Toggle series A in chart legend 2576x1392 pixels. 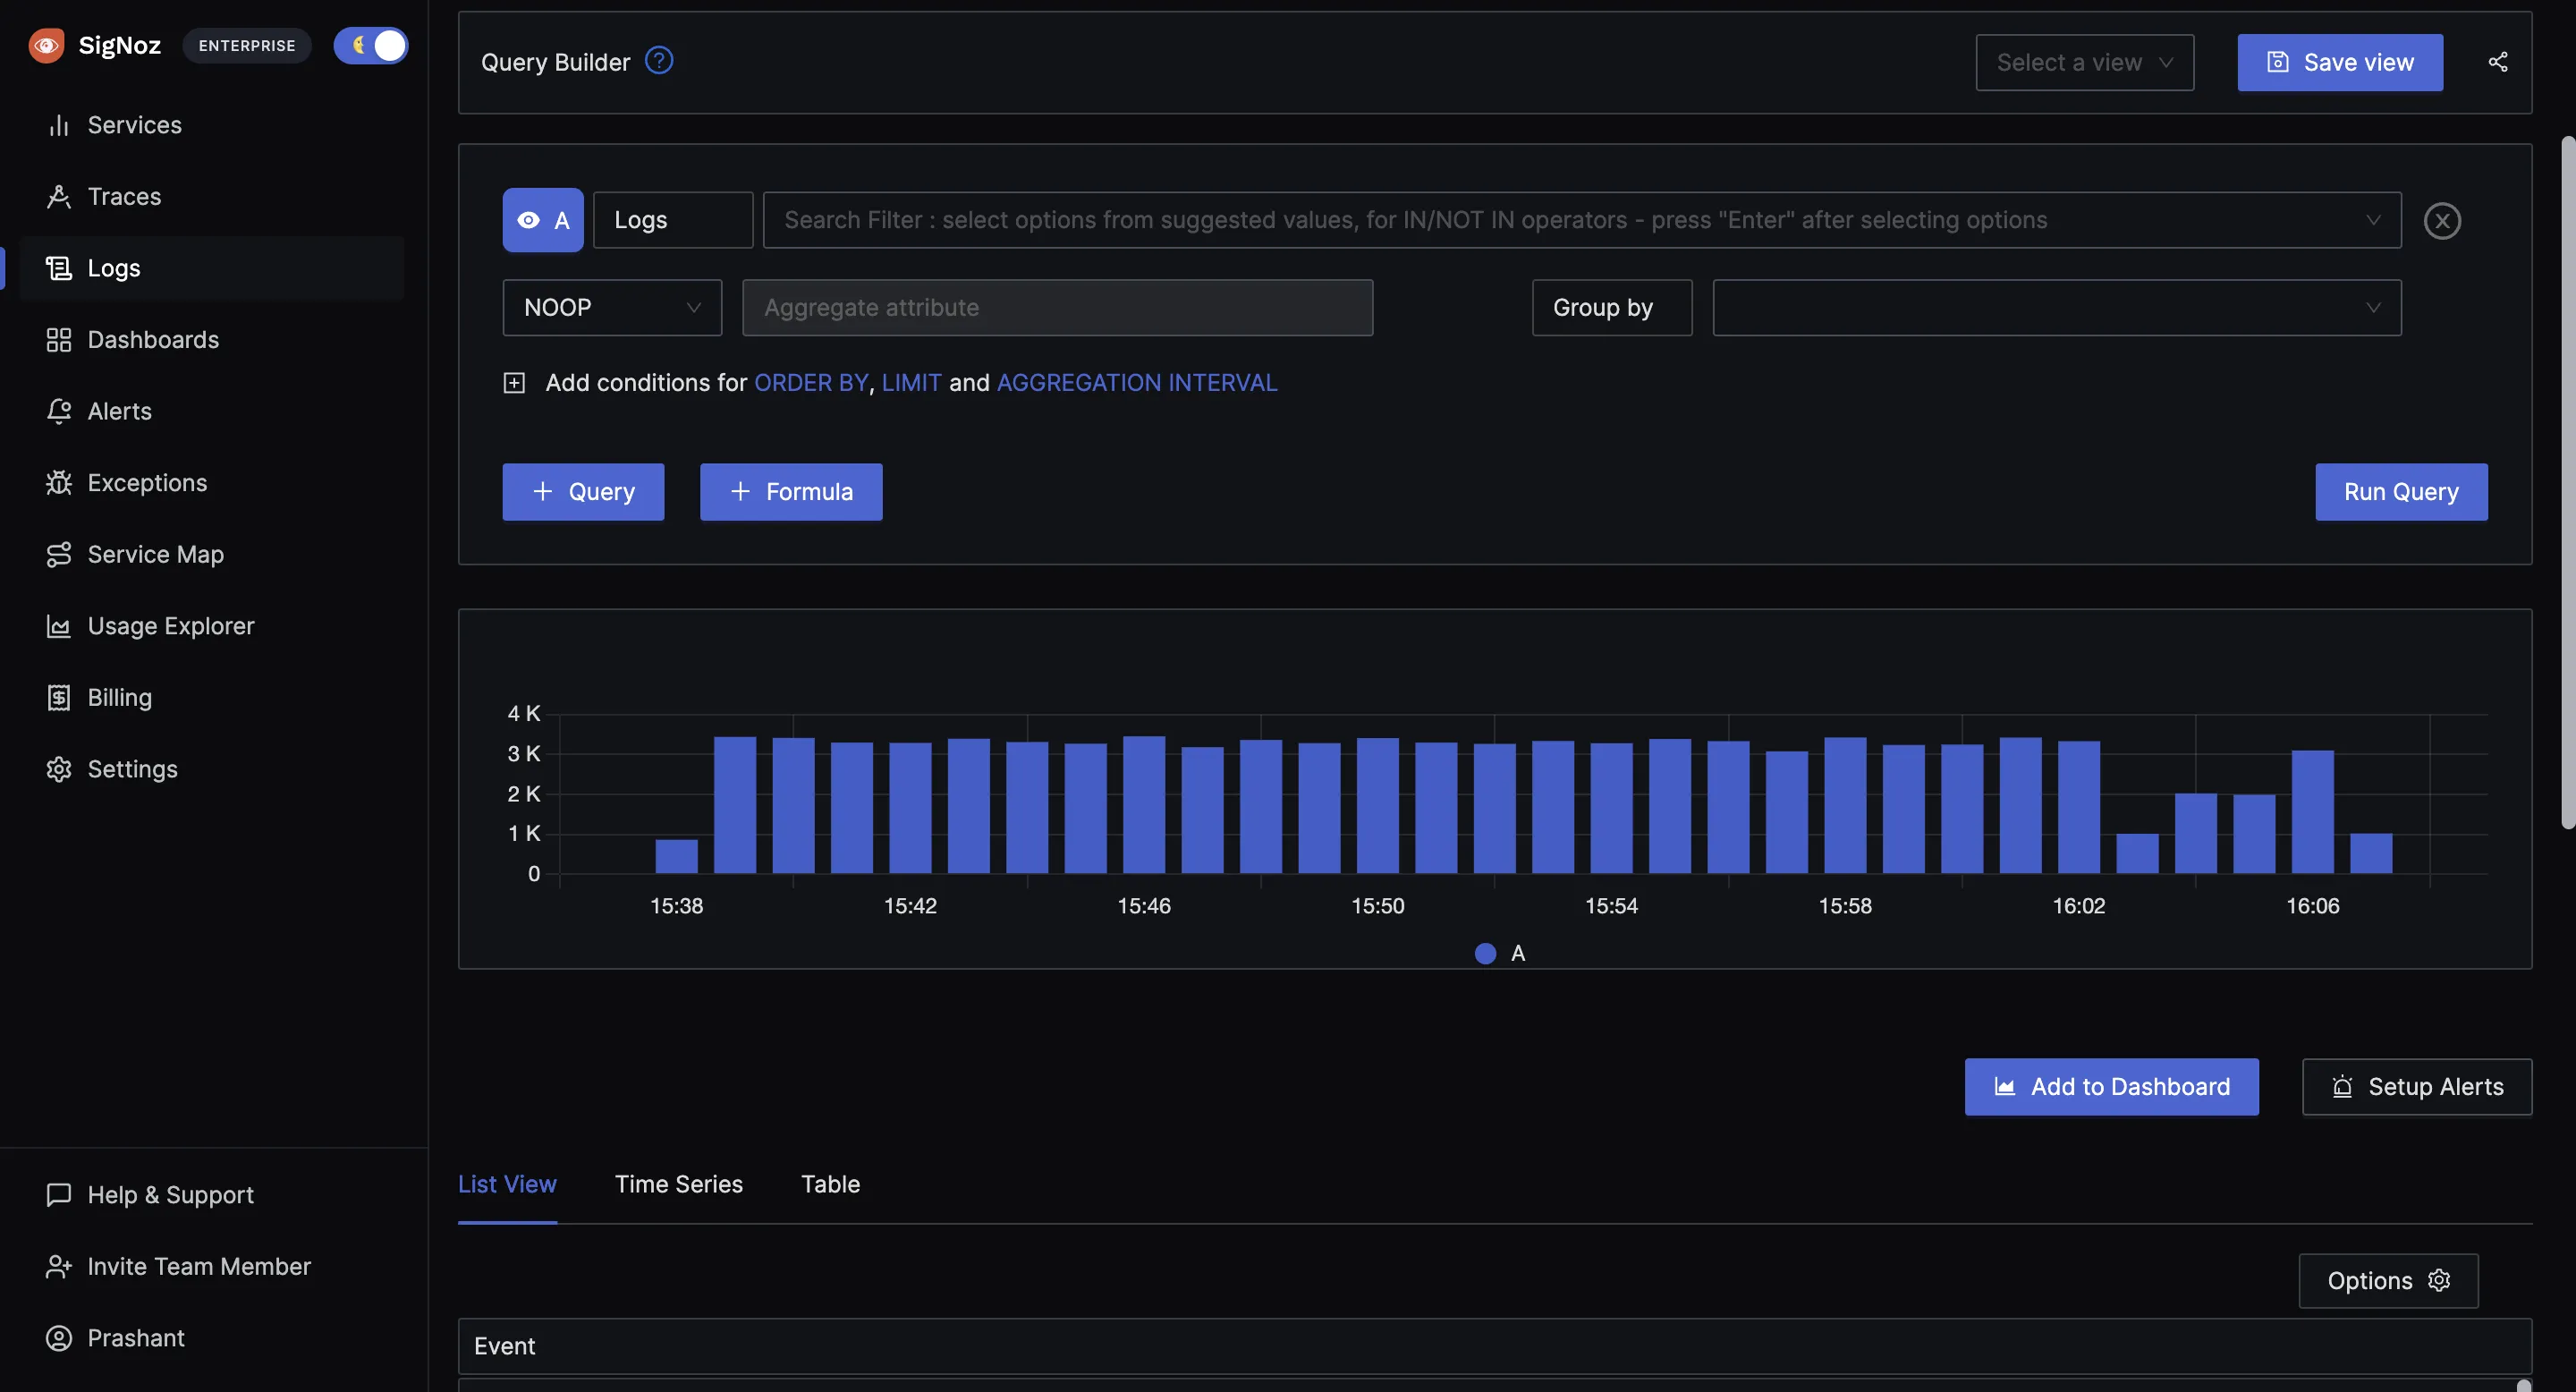pos(1500,953)
